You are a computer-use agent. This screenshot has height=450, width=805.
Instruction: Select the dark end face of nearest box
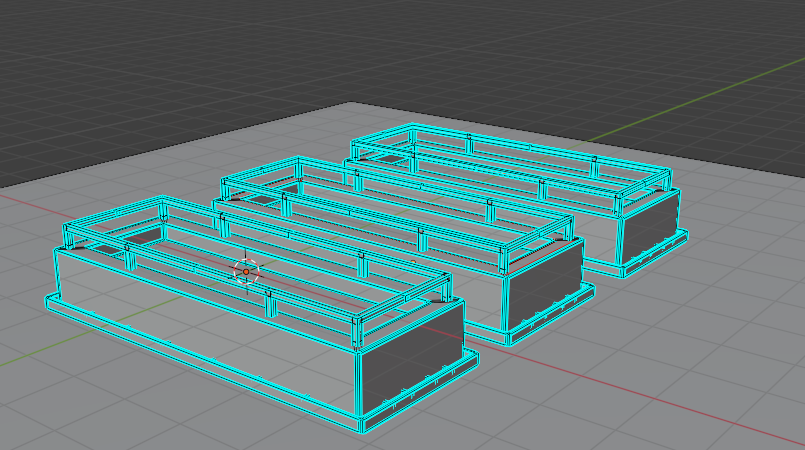(412, 362)
